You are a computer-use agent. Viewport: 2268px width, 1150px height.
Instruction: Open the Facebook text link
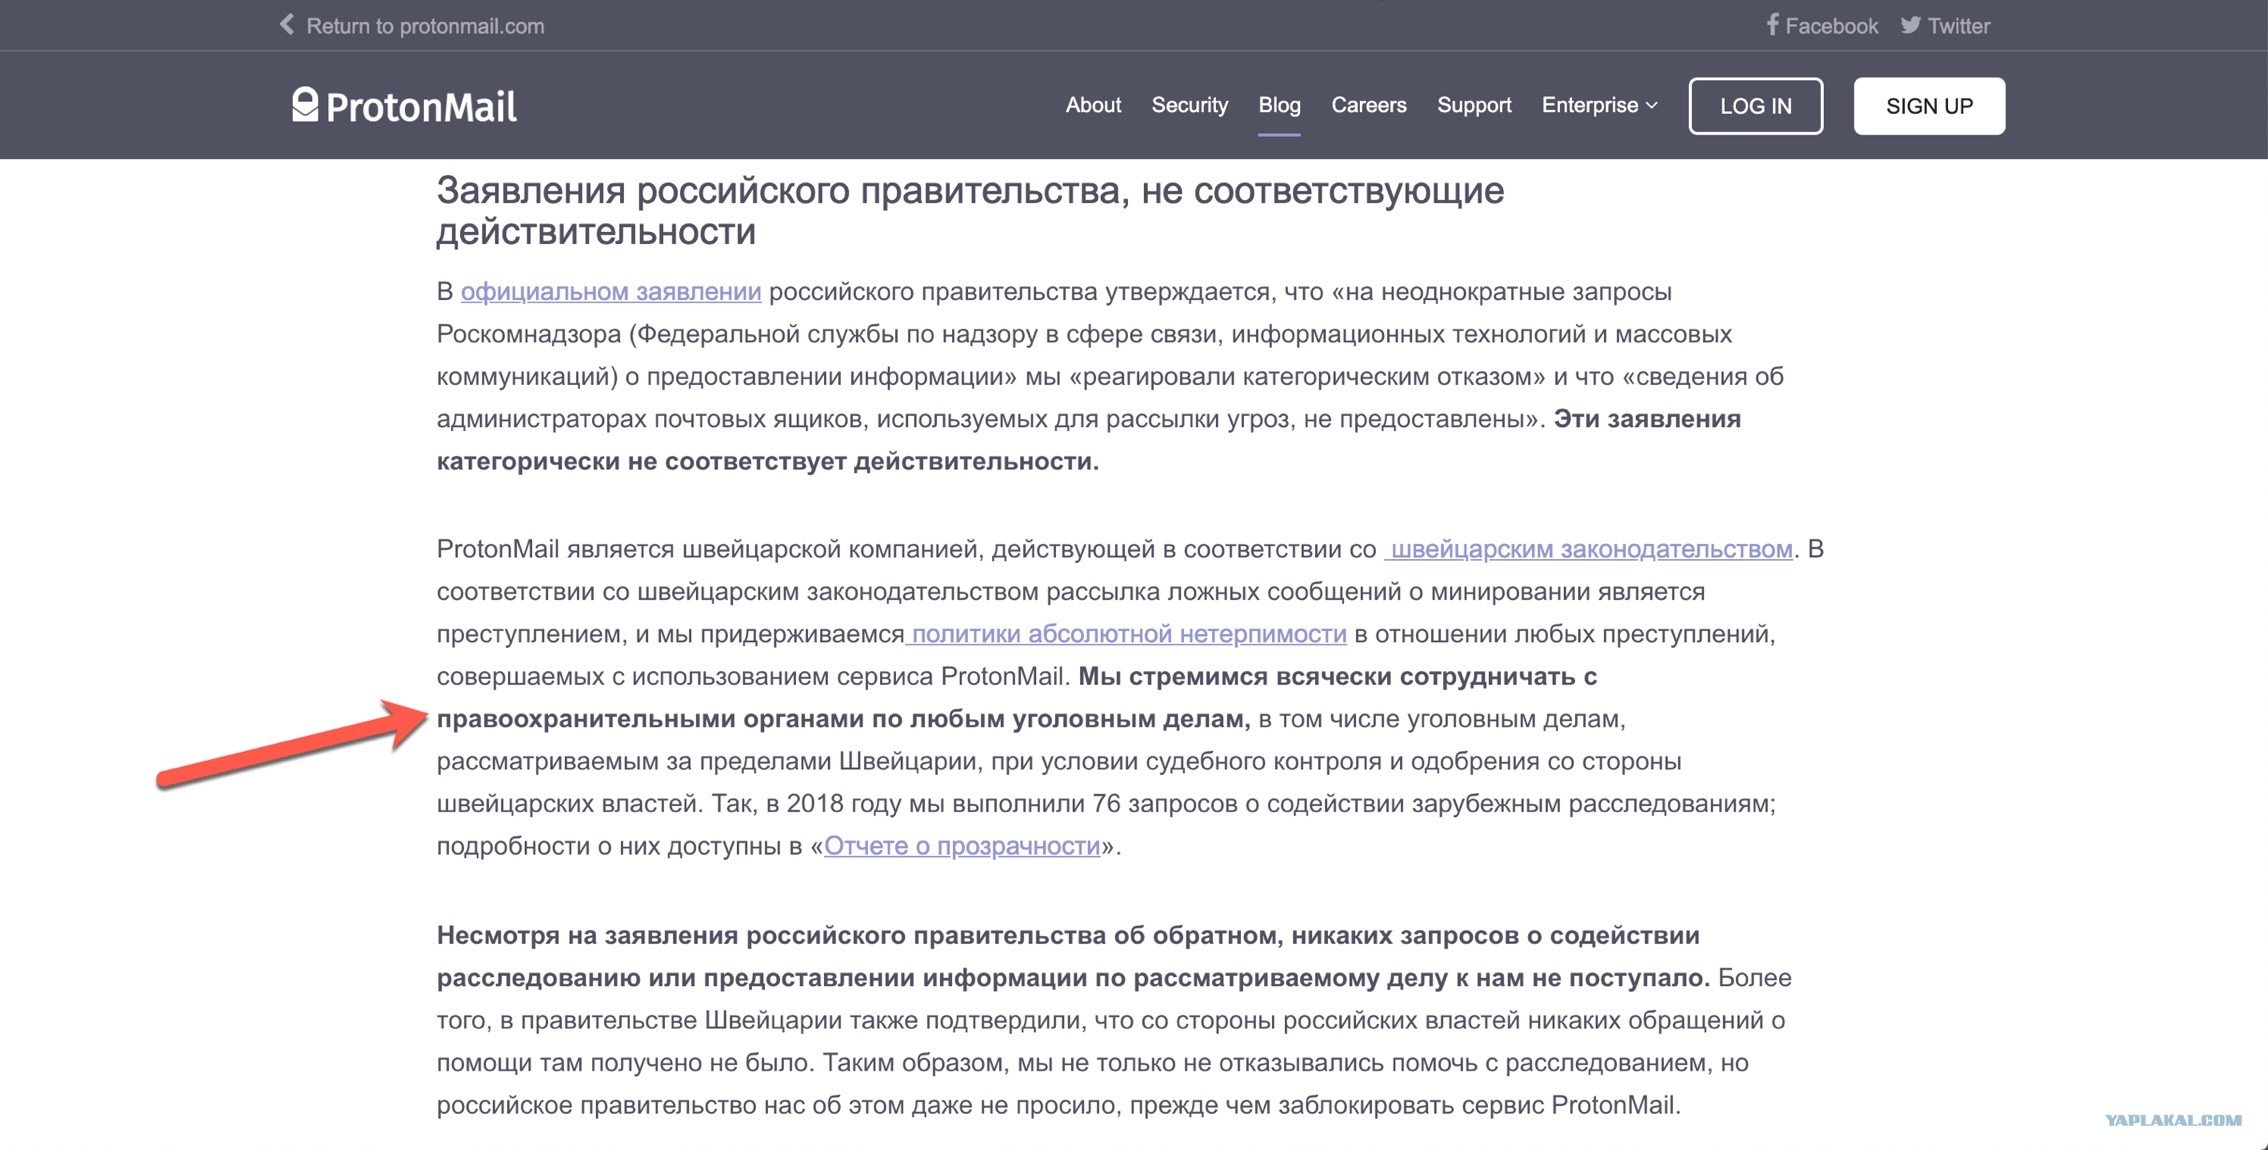(1831, 26)
